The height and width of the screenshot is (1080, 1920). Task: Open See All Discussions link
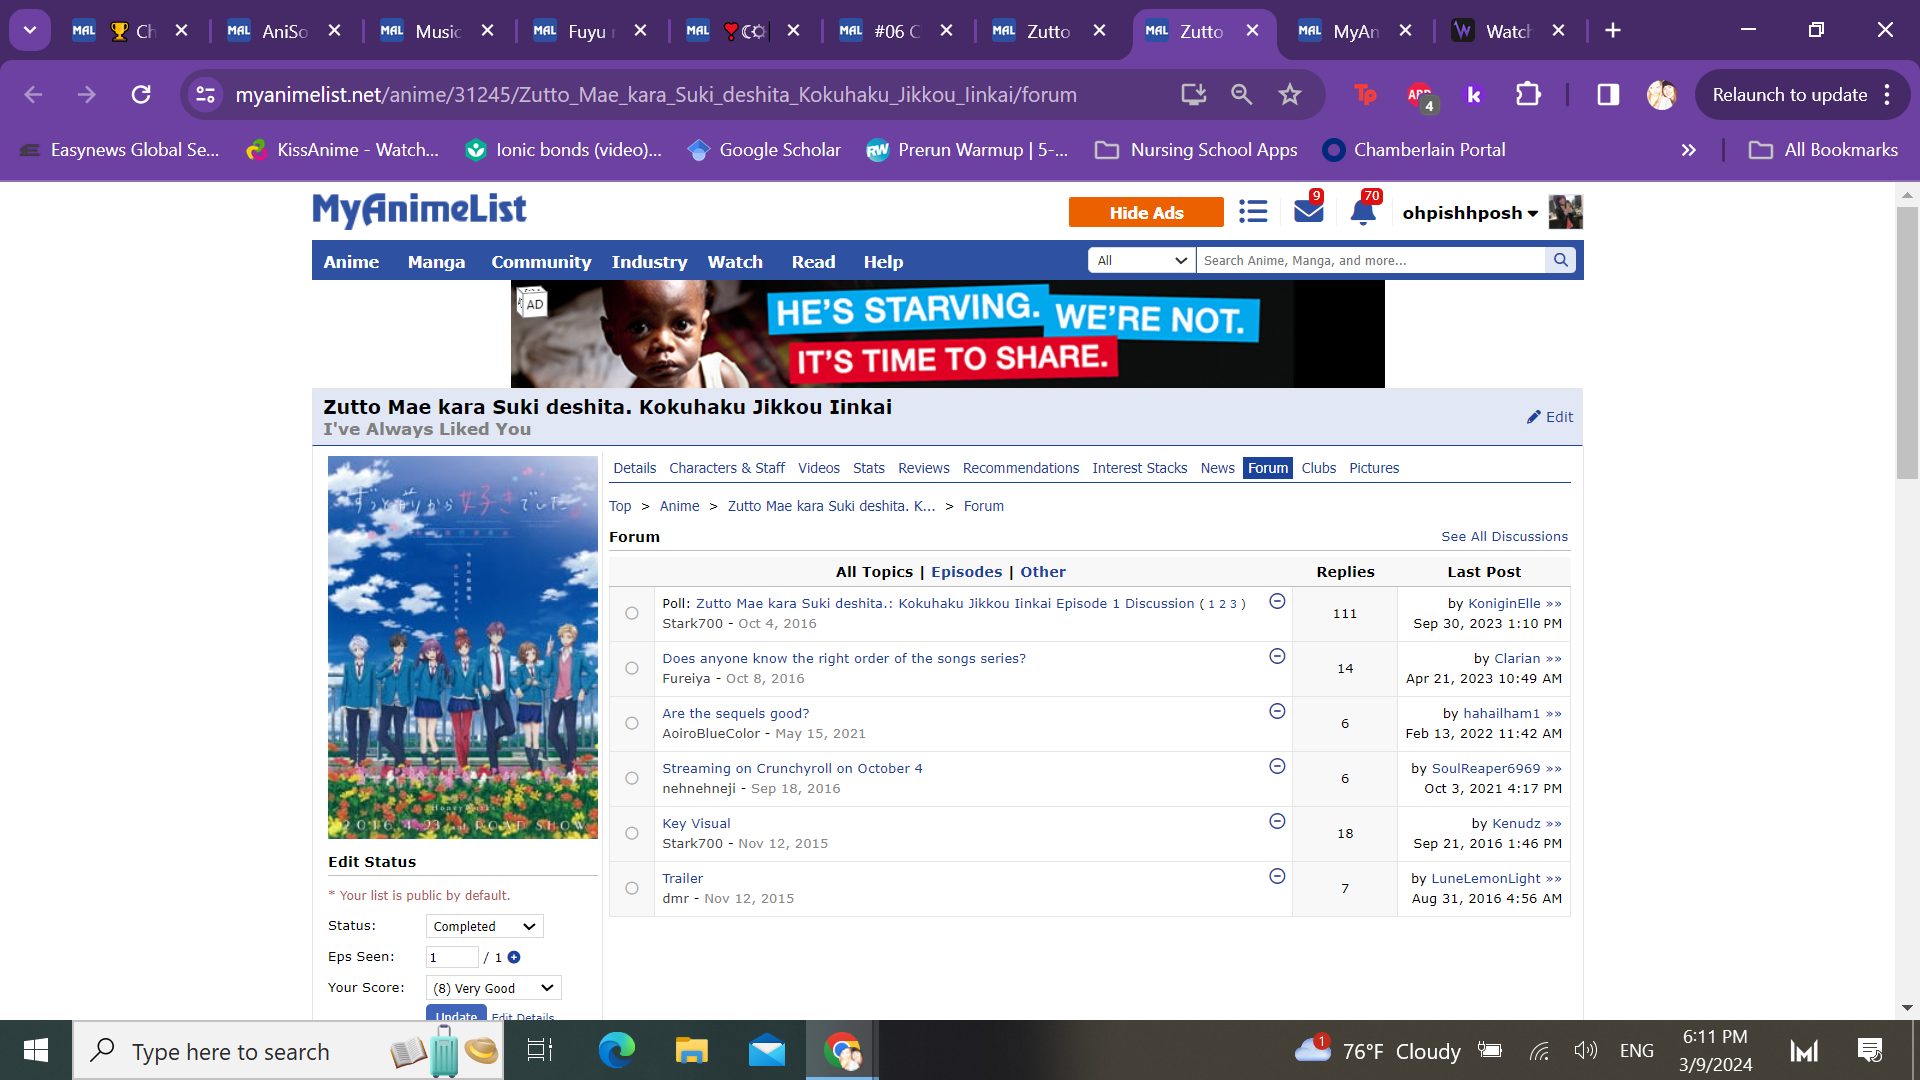(x=1504, y=537)
